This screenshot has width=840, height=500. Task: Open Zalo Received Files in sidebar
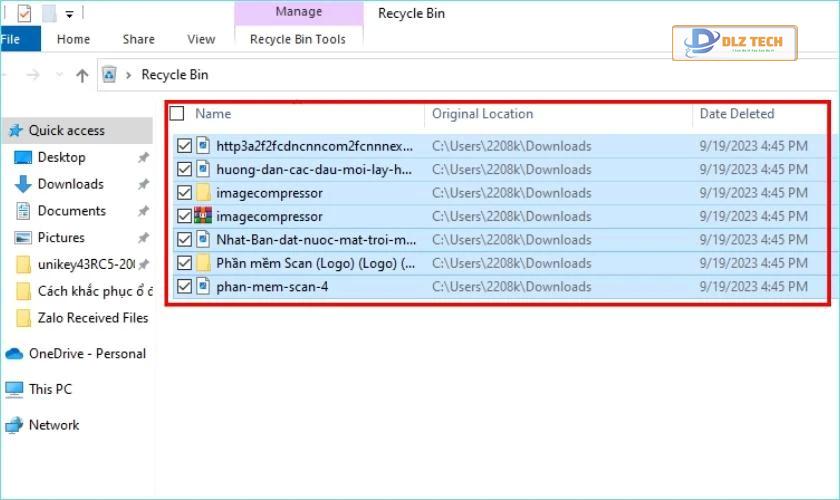coord(93,318)
